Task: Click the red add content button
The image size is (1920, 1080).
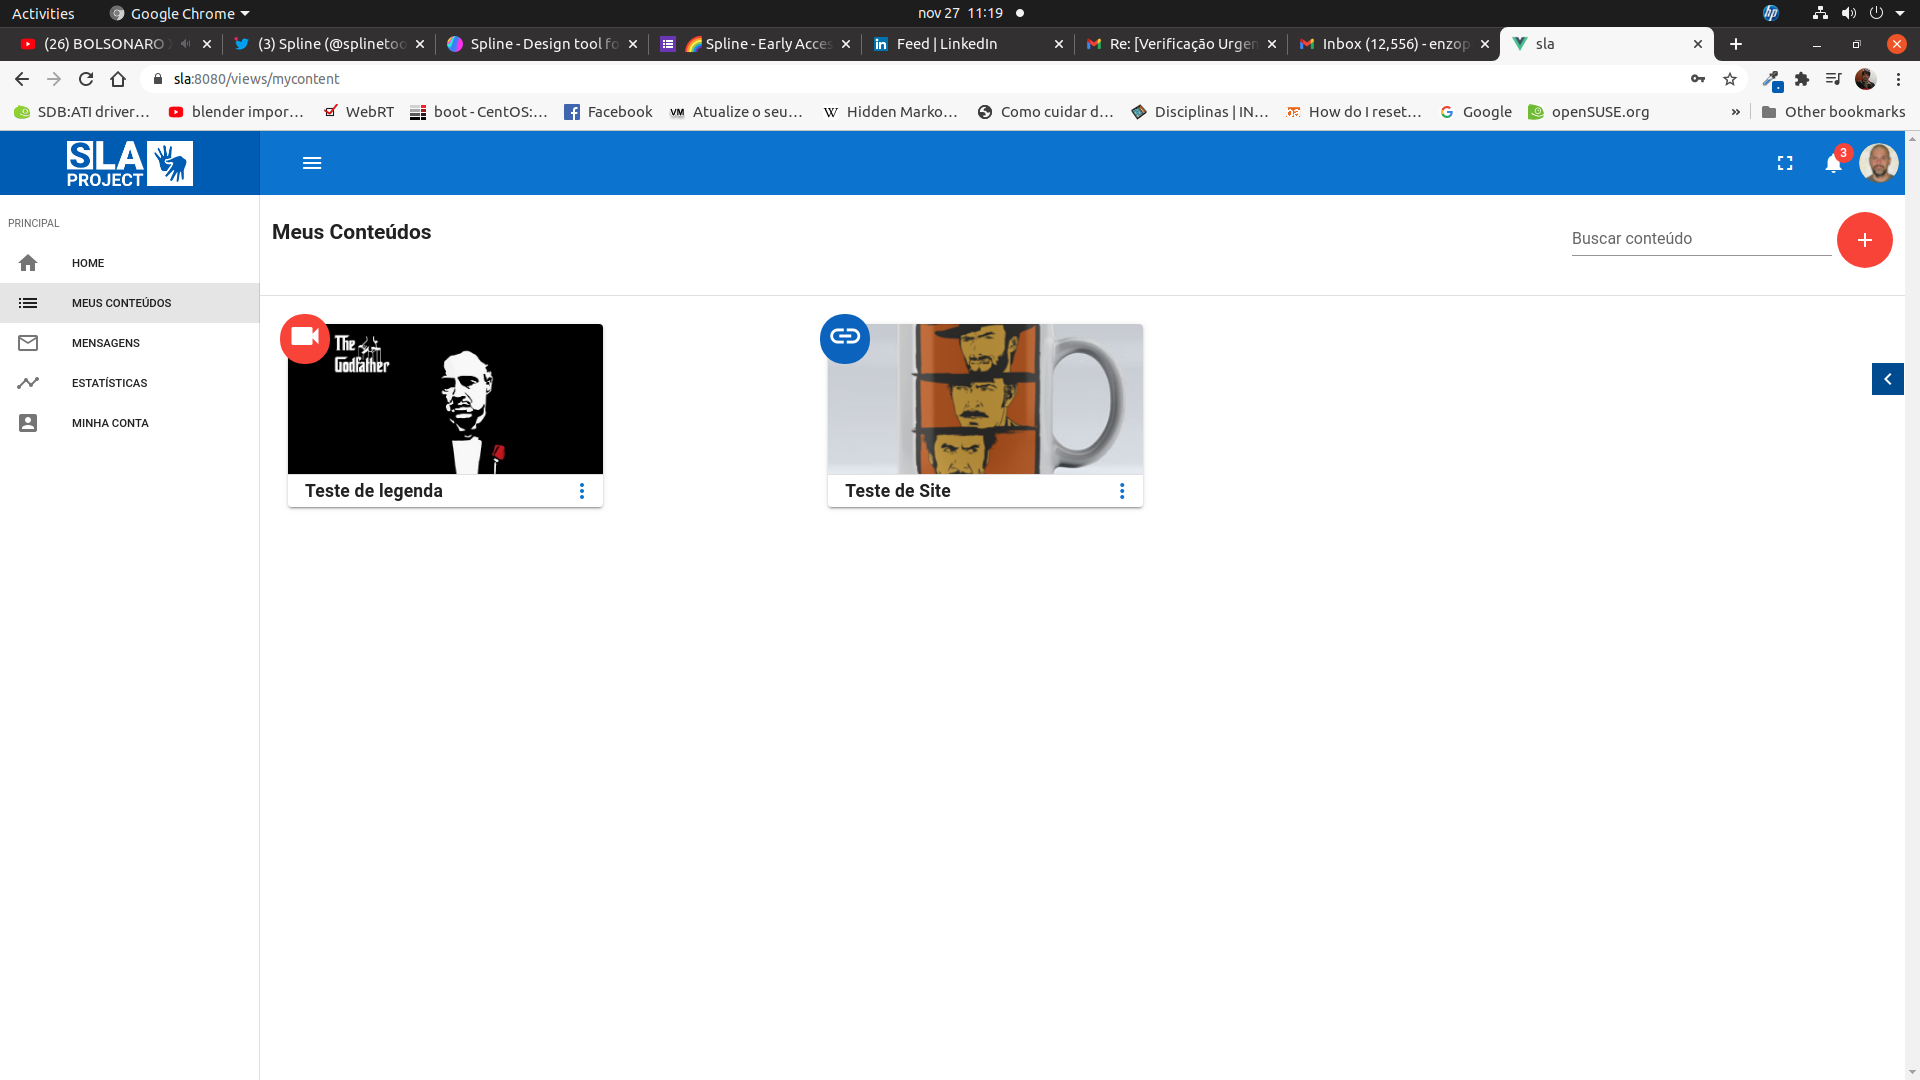Action: [x=1864, y=240]
